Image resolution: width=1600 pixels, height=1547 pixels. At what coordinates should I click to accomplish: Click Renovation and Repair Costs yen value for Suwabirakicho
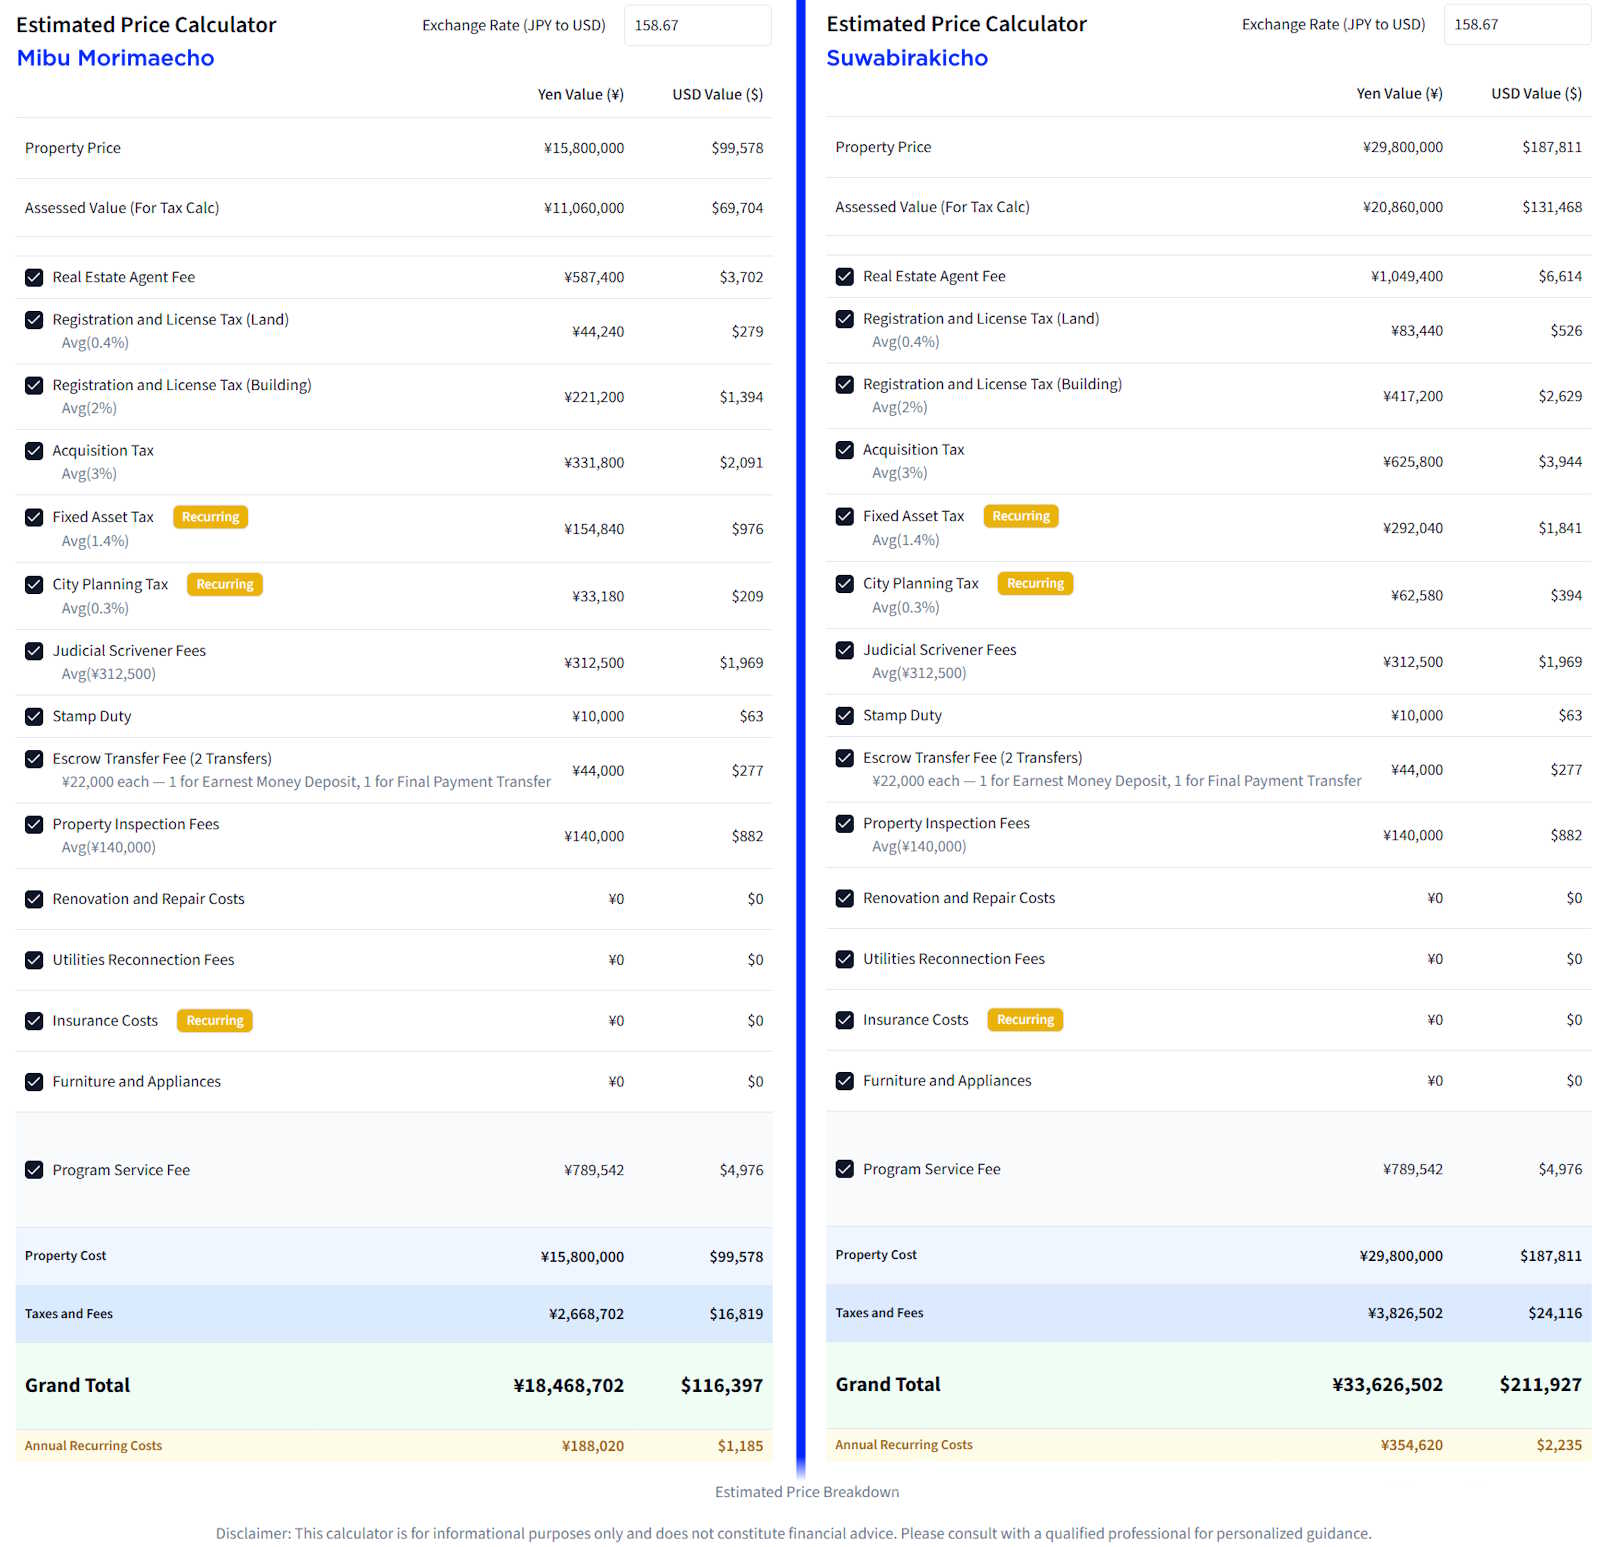1434,898
